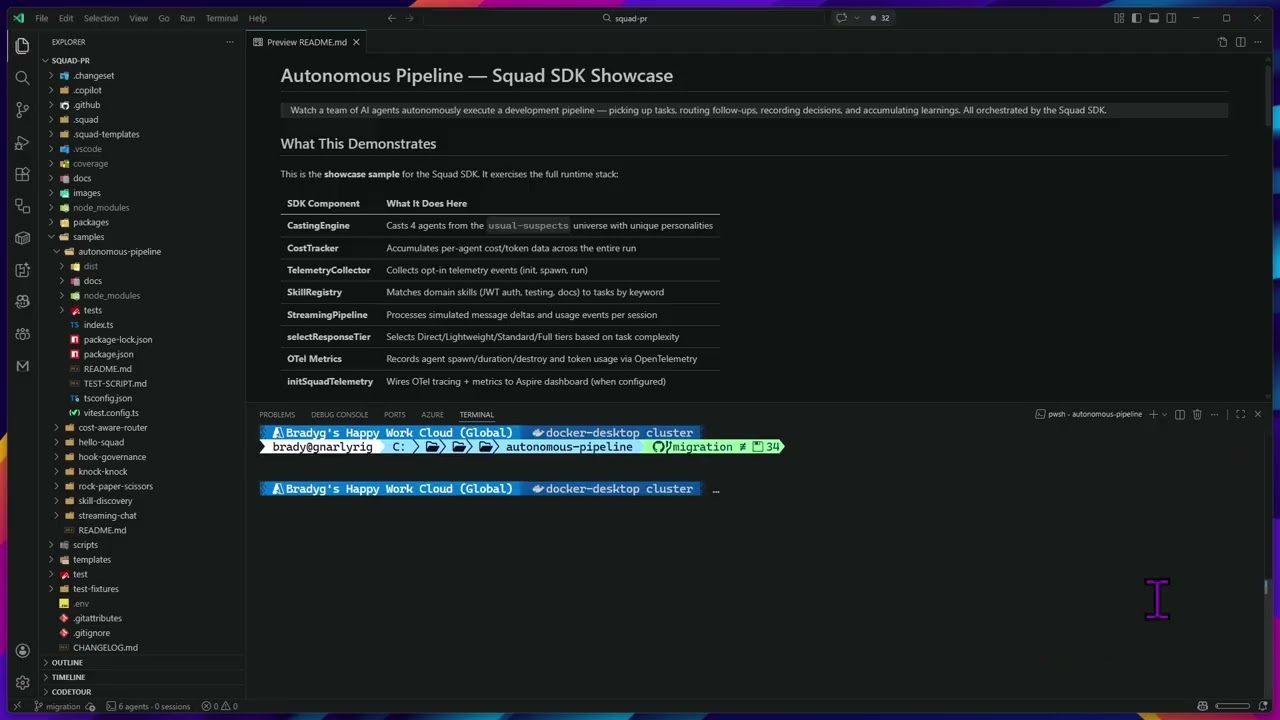
Task: Open the Selection menu
Action: [101, 18]
